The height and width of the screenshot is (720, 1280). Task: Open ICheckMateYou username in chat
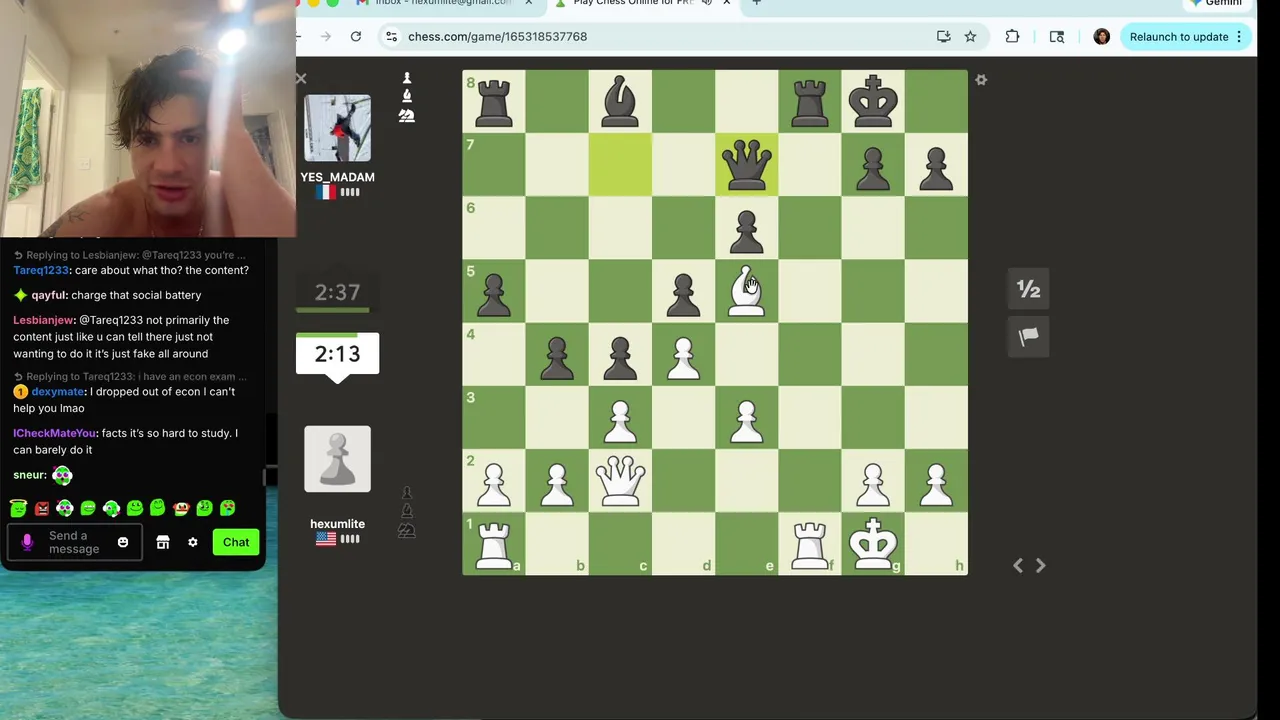(x=55, y=433)
